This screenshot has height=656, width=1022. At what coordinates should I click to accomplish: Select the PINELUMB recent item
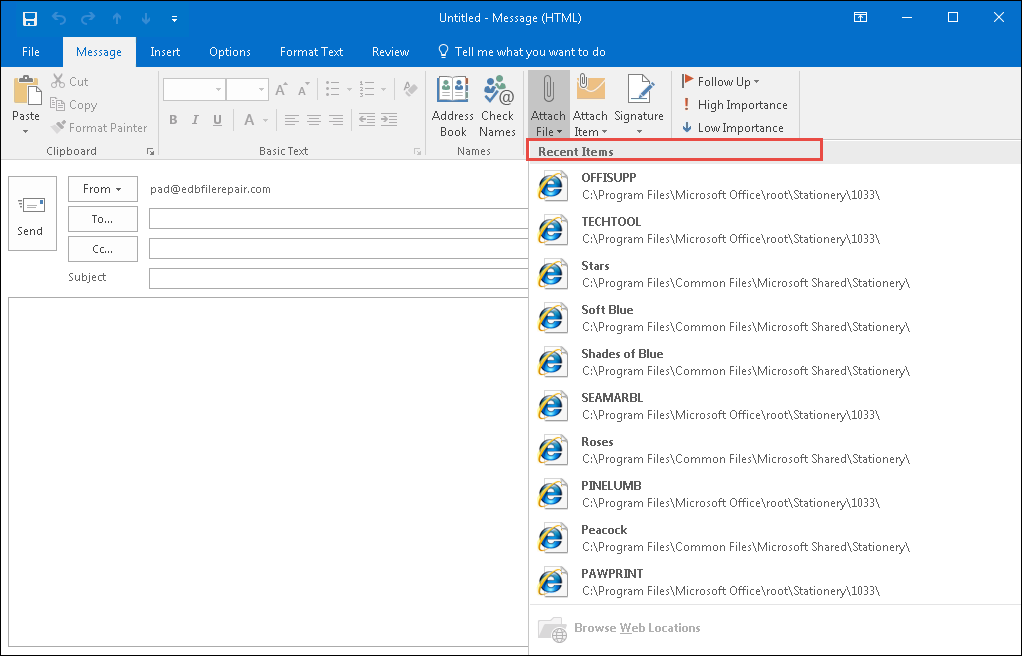tap(775, 494)
